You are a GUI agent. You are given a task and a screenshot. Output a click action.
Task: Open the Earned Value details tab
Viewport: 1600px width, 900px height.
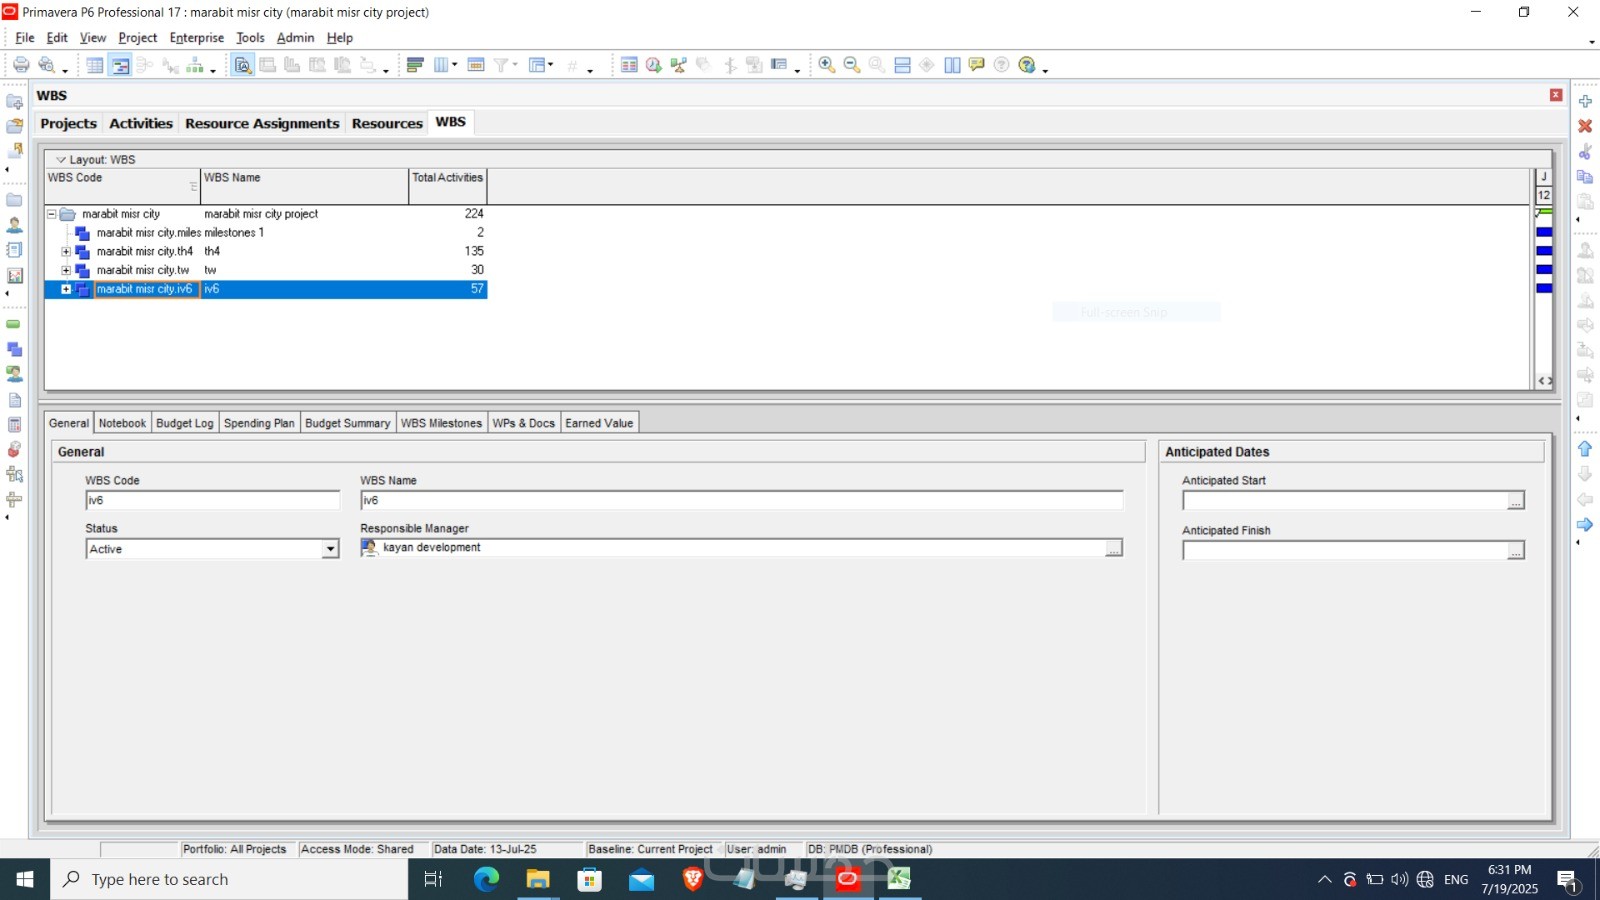599,423
